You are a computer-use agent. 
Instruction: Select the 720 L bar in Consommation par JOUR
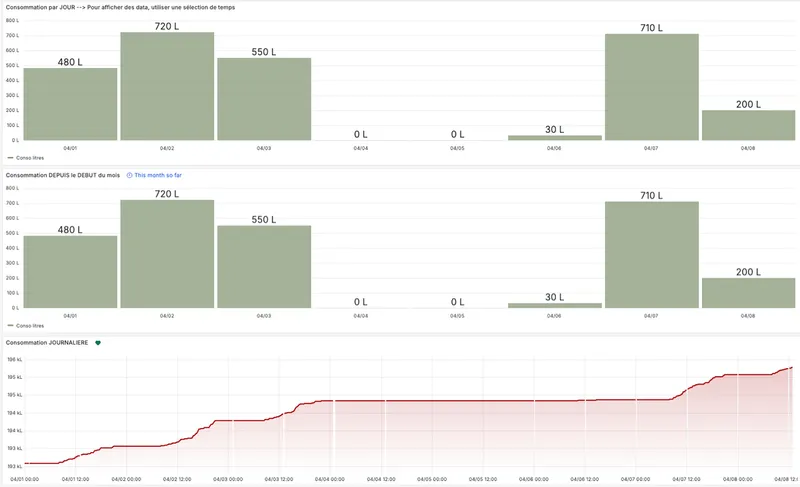coord(167,86)
